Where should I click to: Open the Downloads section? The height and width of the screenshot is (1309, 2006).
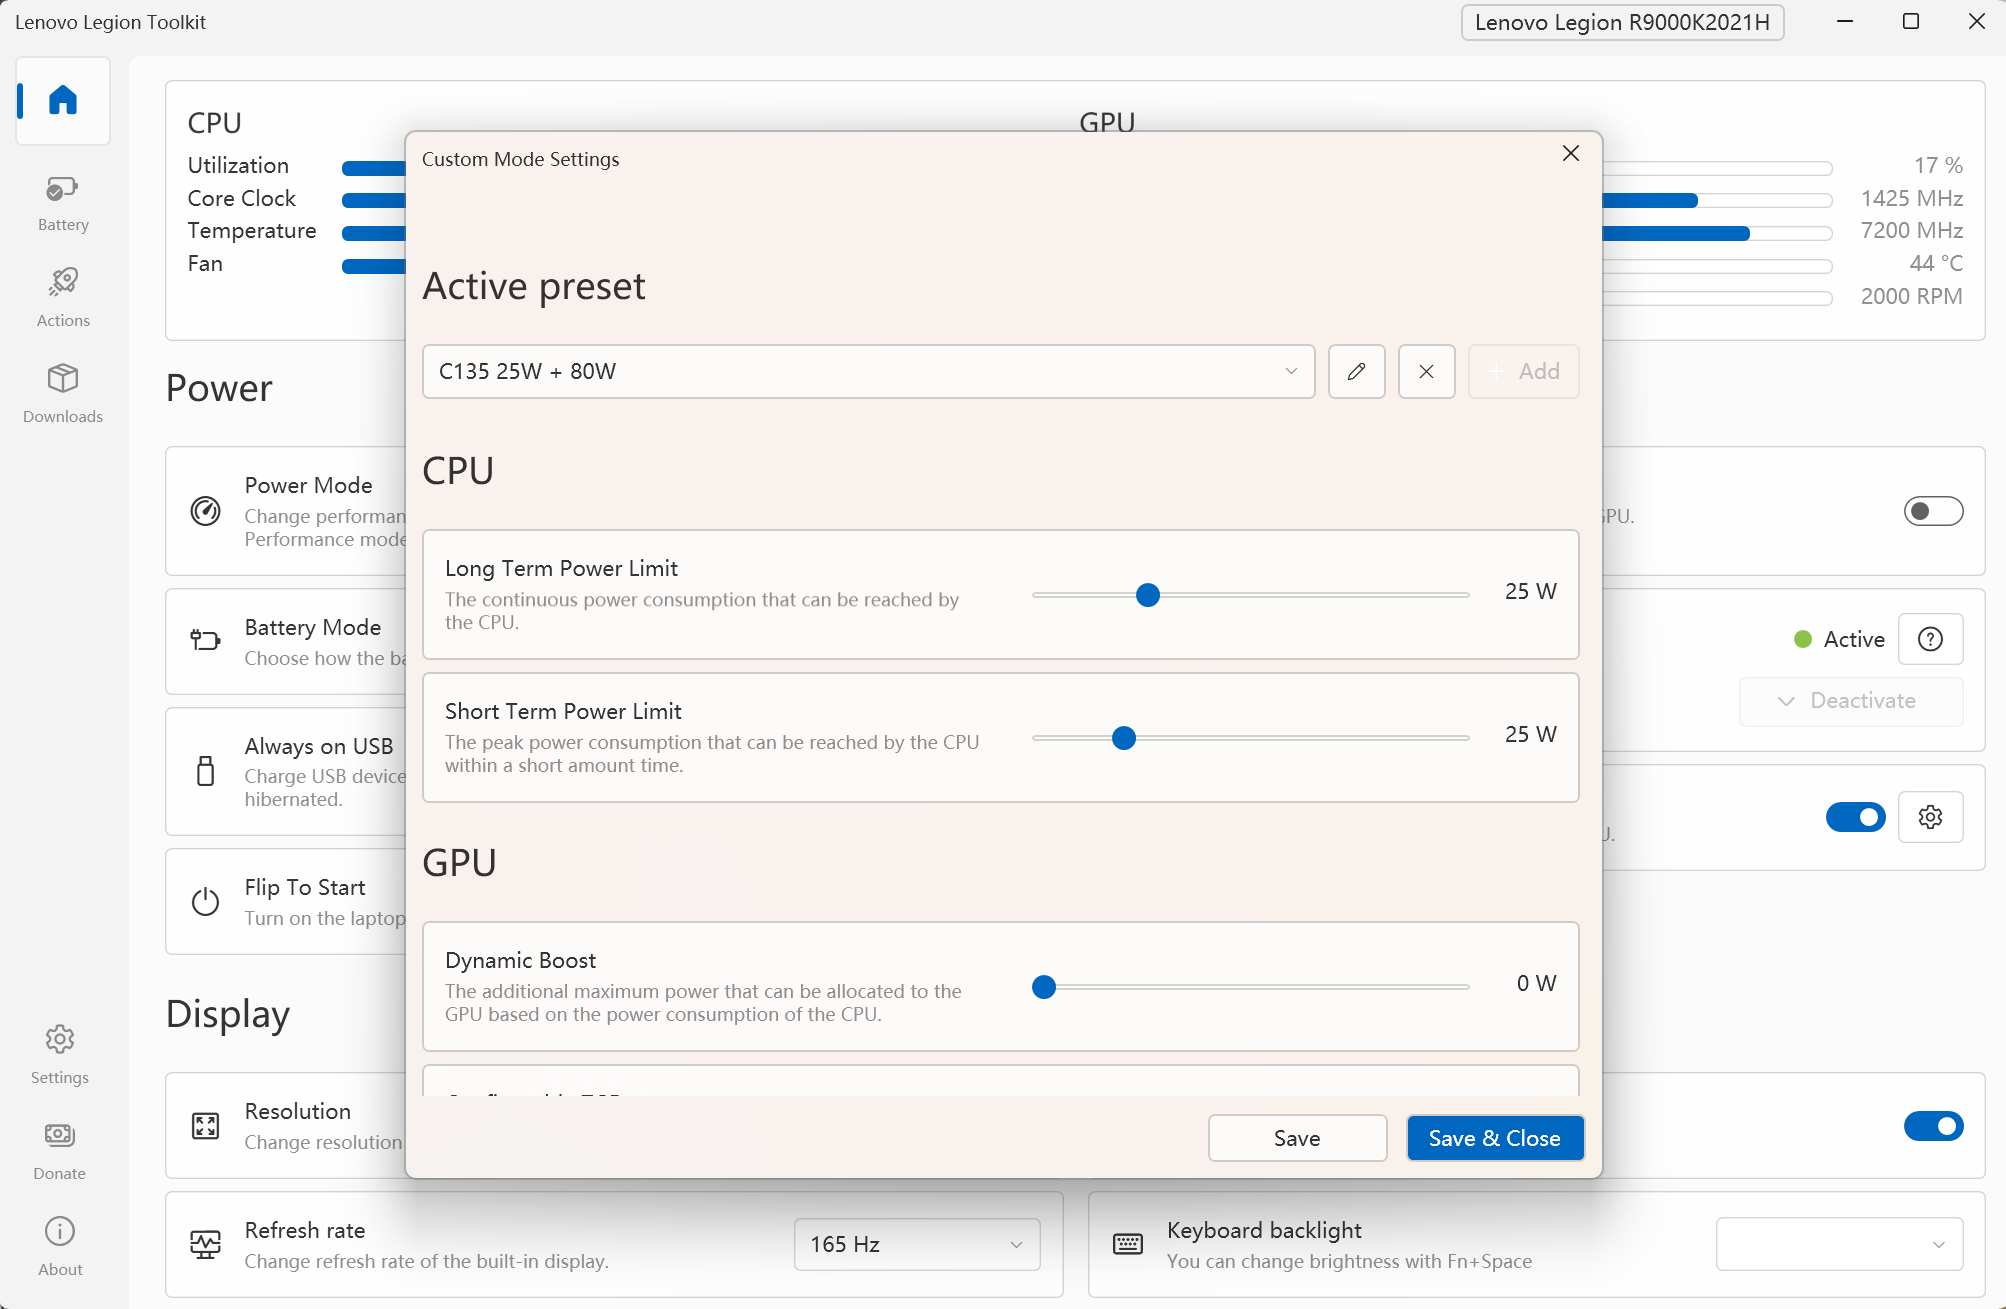[x=62, y=390]
